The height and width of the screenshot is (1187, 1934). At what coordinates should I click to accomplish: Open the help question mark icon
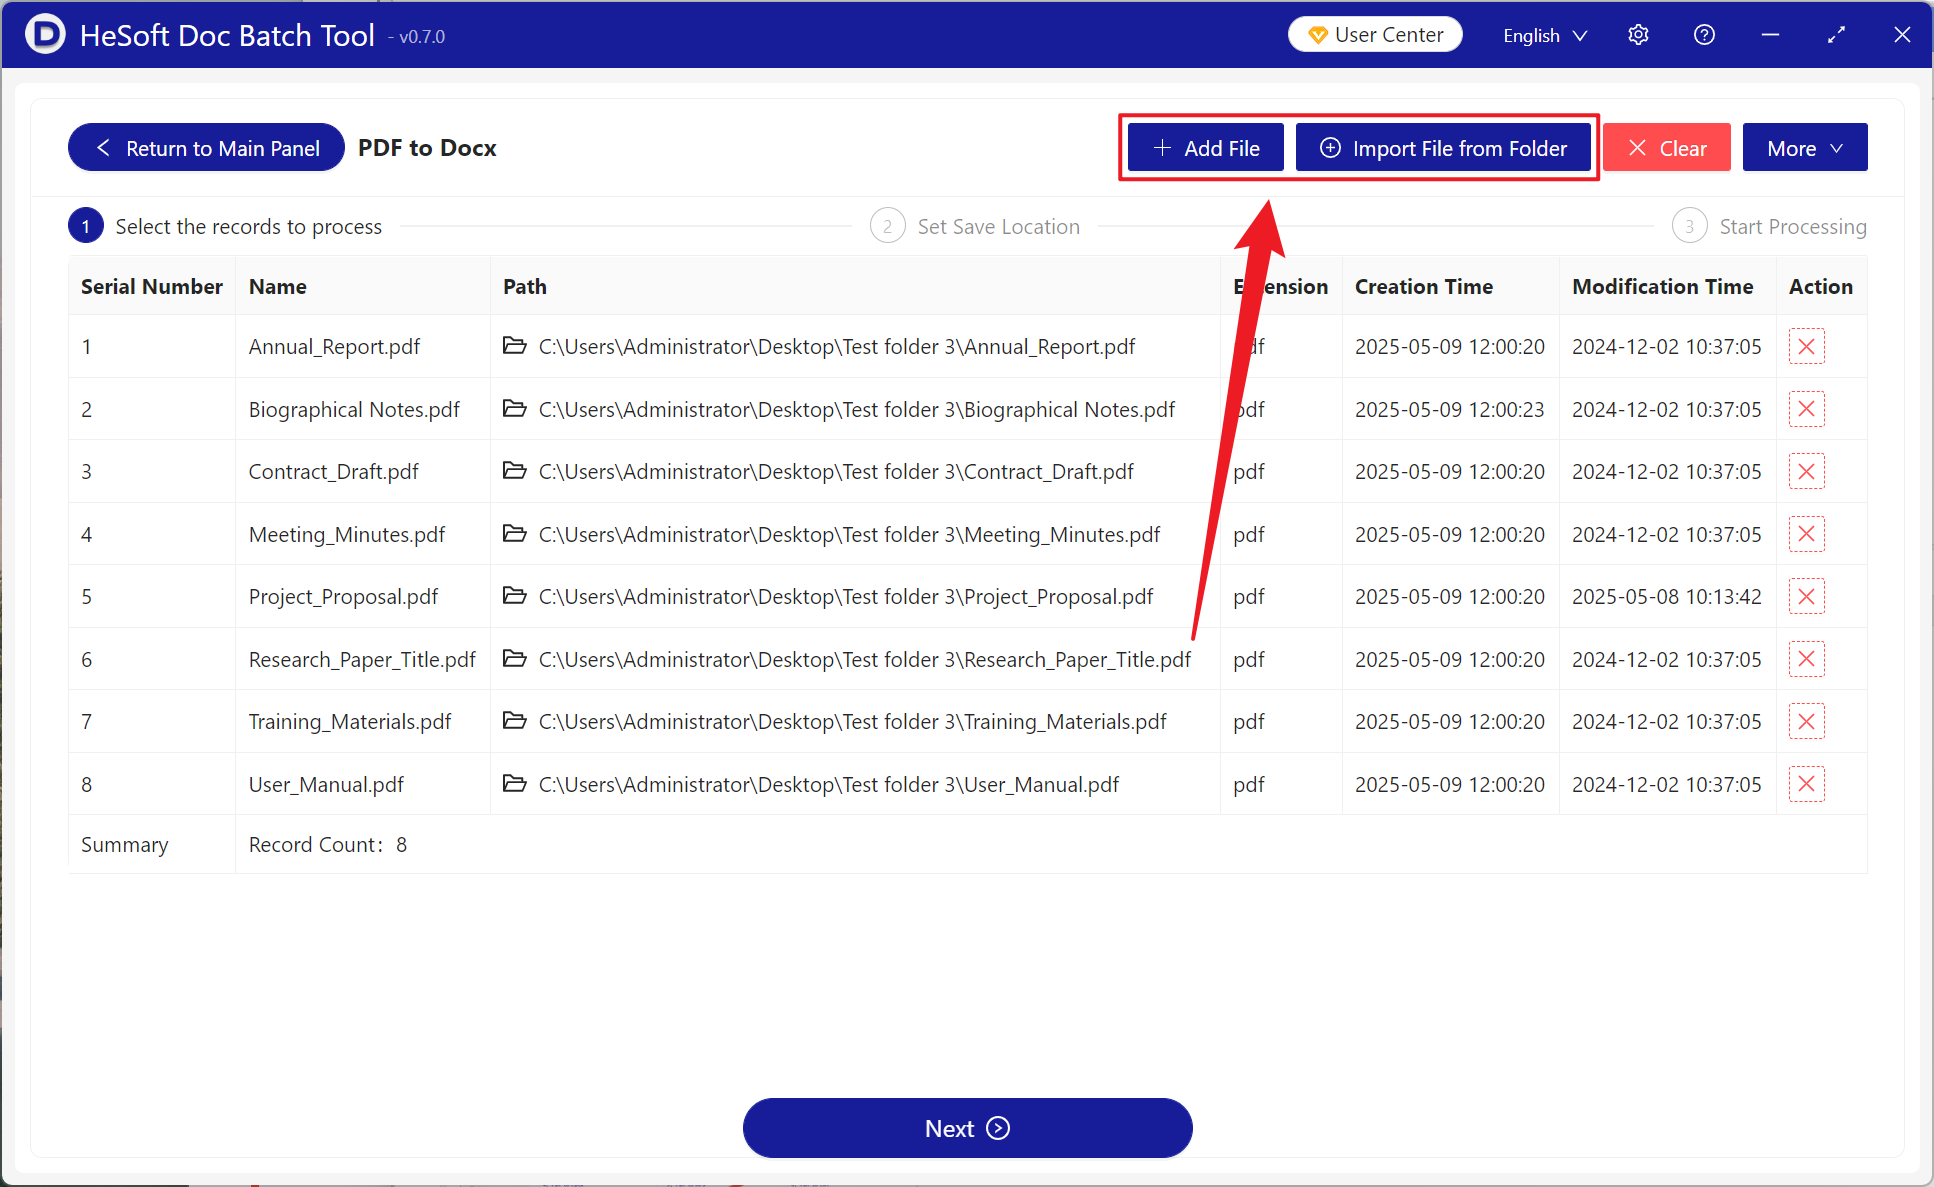(x=1704, y=35)
